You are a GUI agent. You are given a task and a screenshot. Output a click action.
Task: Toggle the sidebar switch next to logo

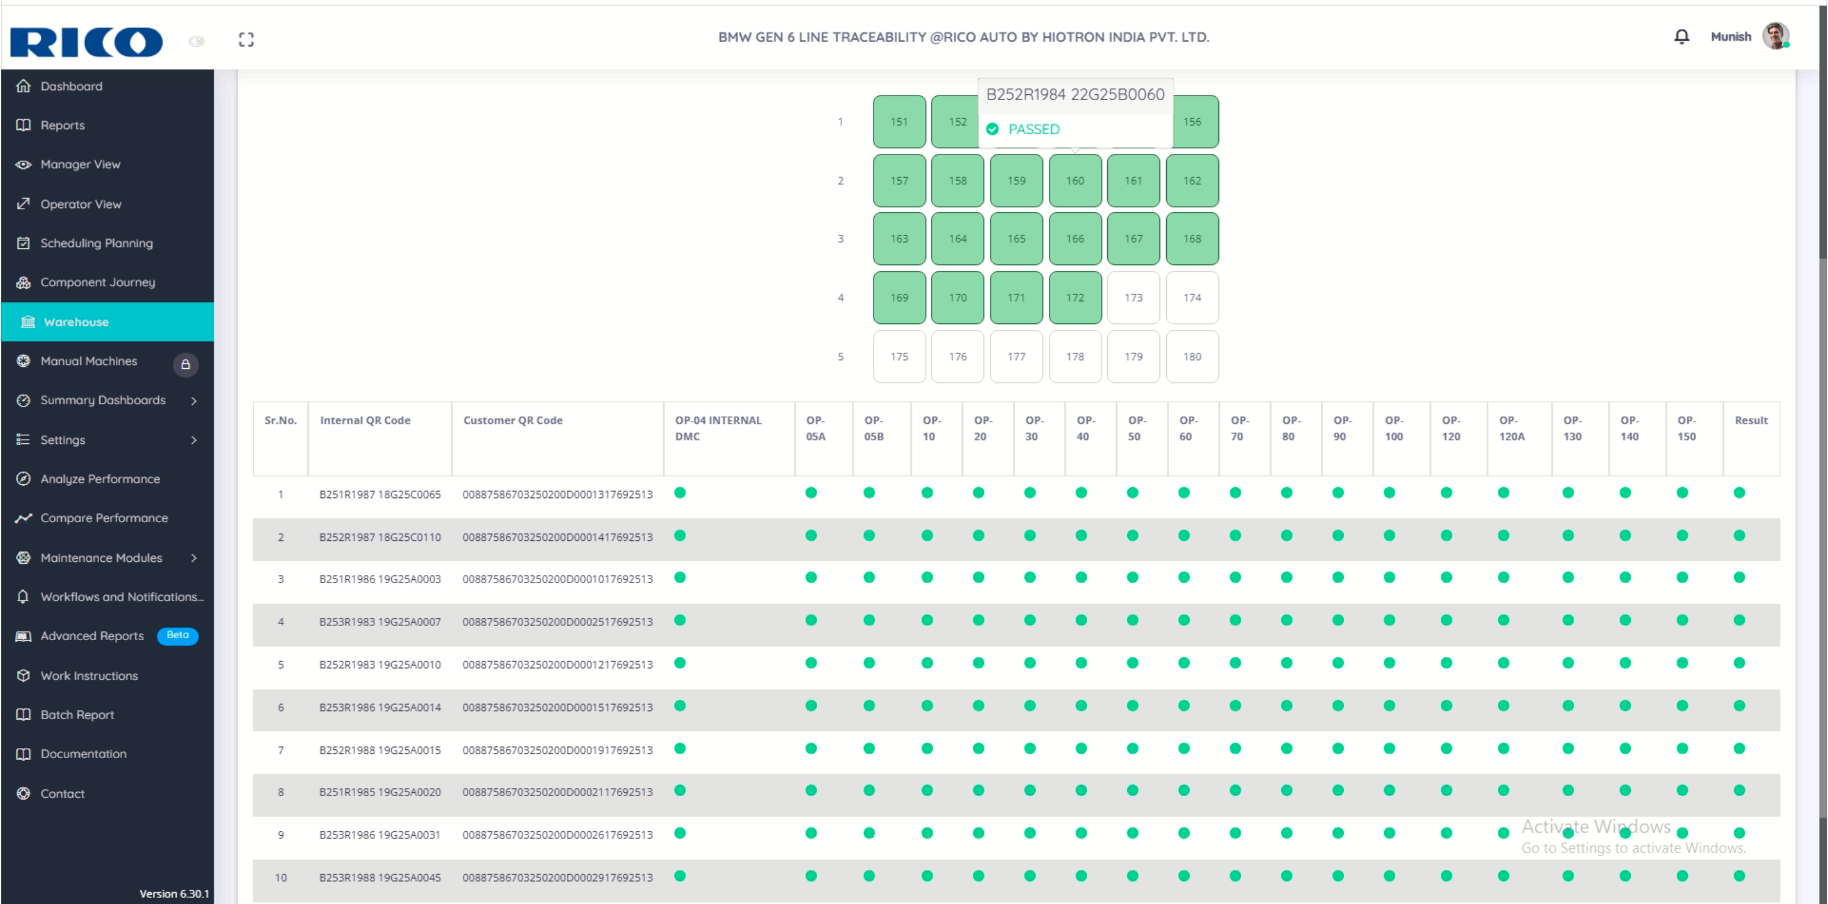click(x=197, y=41)
